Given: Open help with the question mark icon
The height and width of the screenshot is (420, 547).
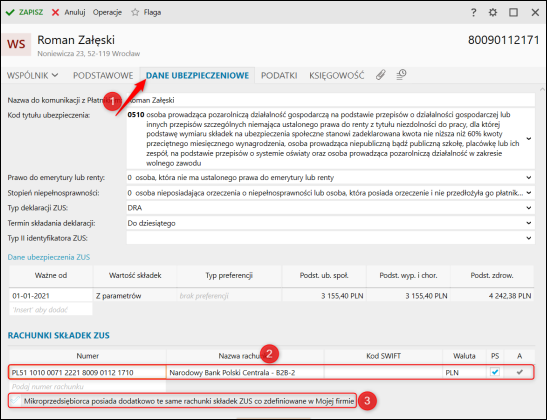Looking at the screenshot, I should [473, 13].
